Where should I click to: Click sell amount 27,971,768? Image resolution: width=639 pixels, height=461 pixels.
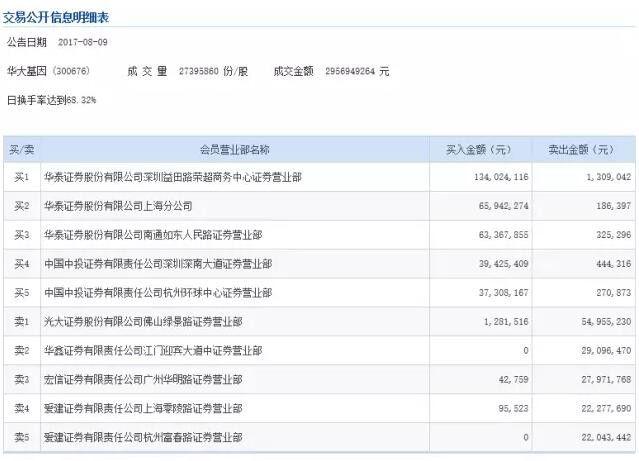click(606, 379)
